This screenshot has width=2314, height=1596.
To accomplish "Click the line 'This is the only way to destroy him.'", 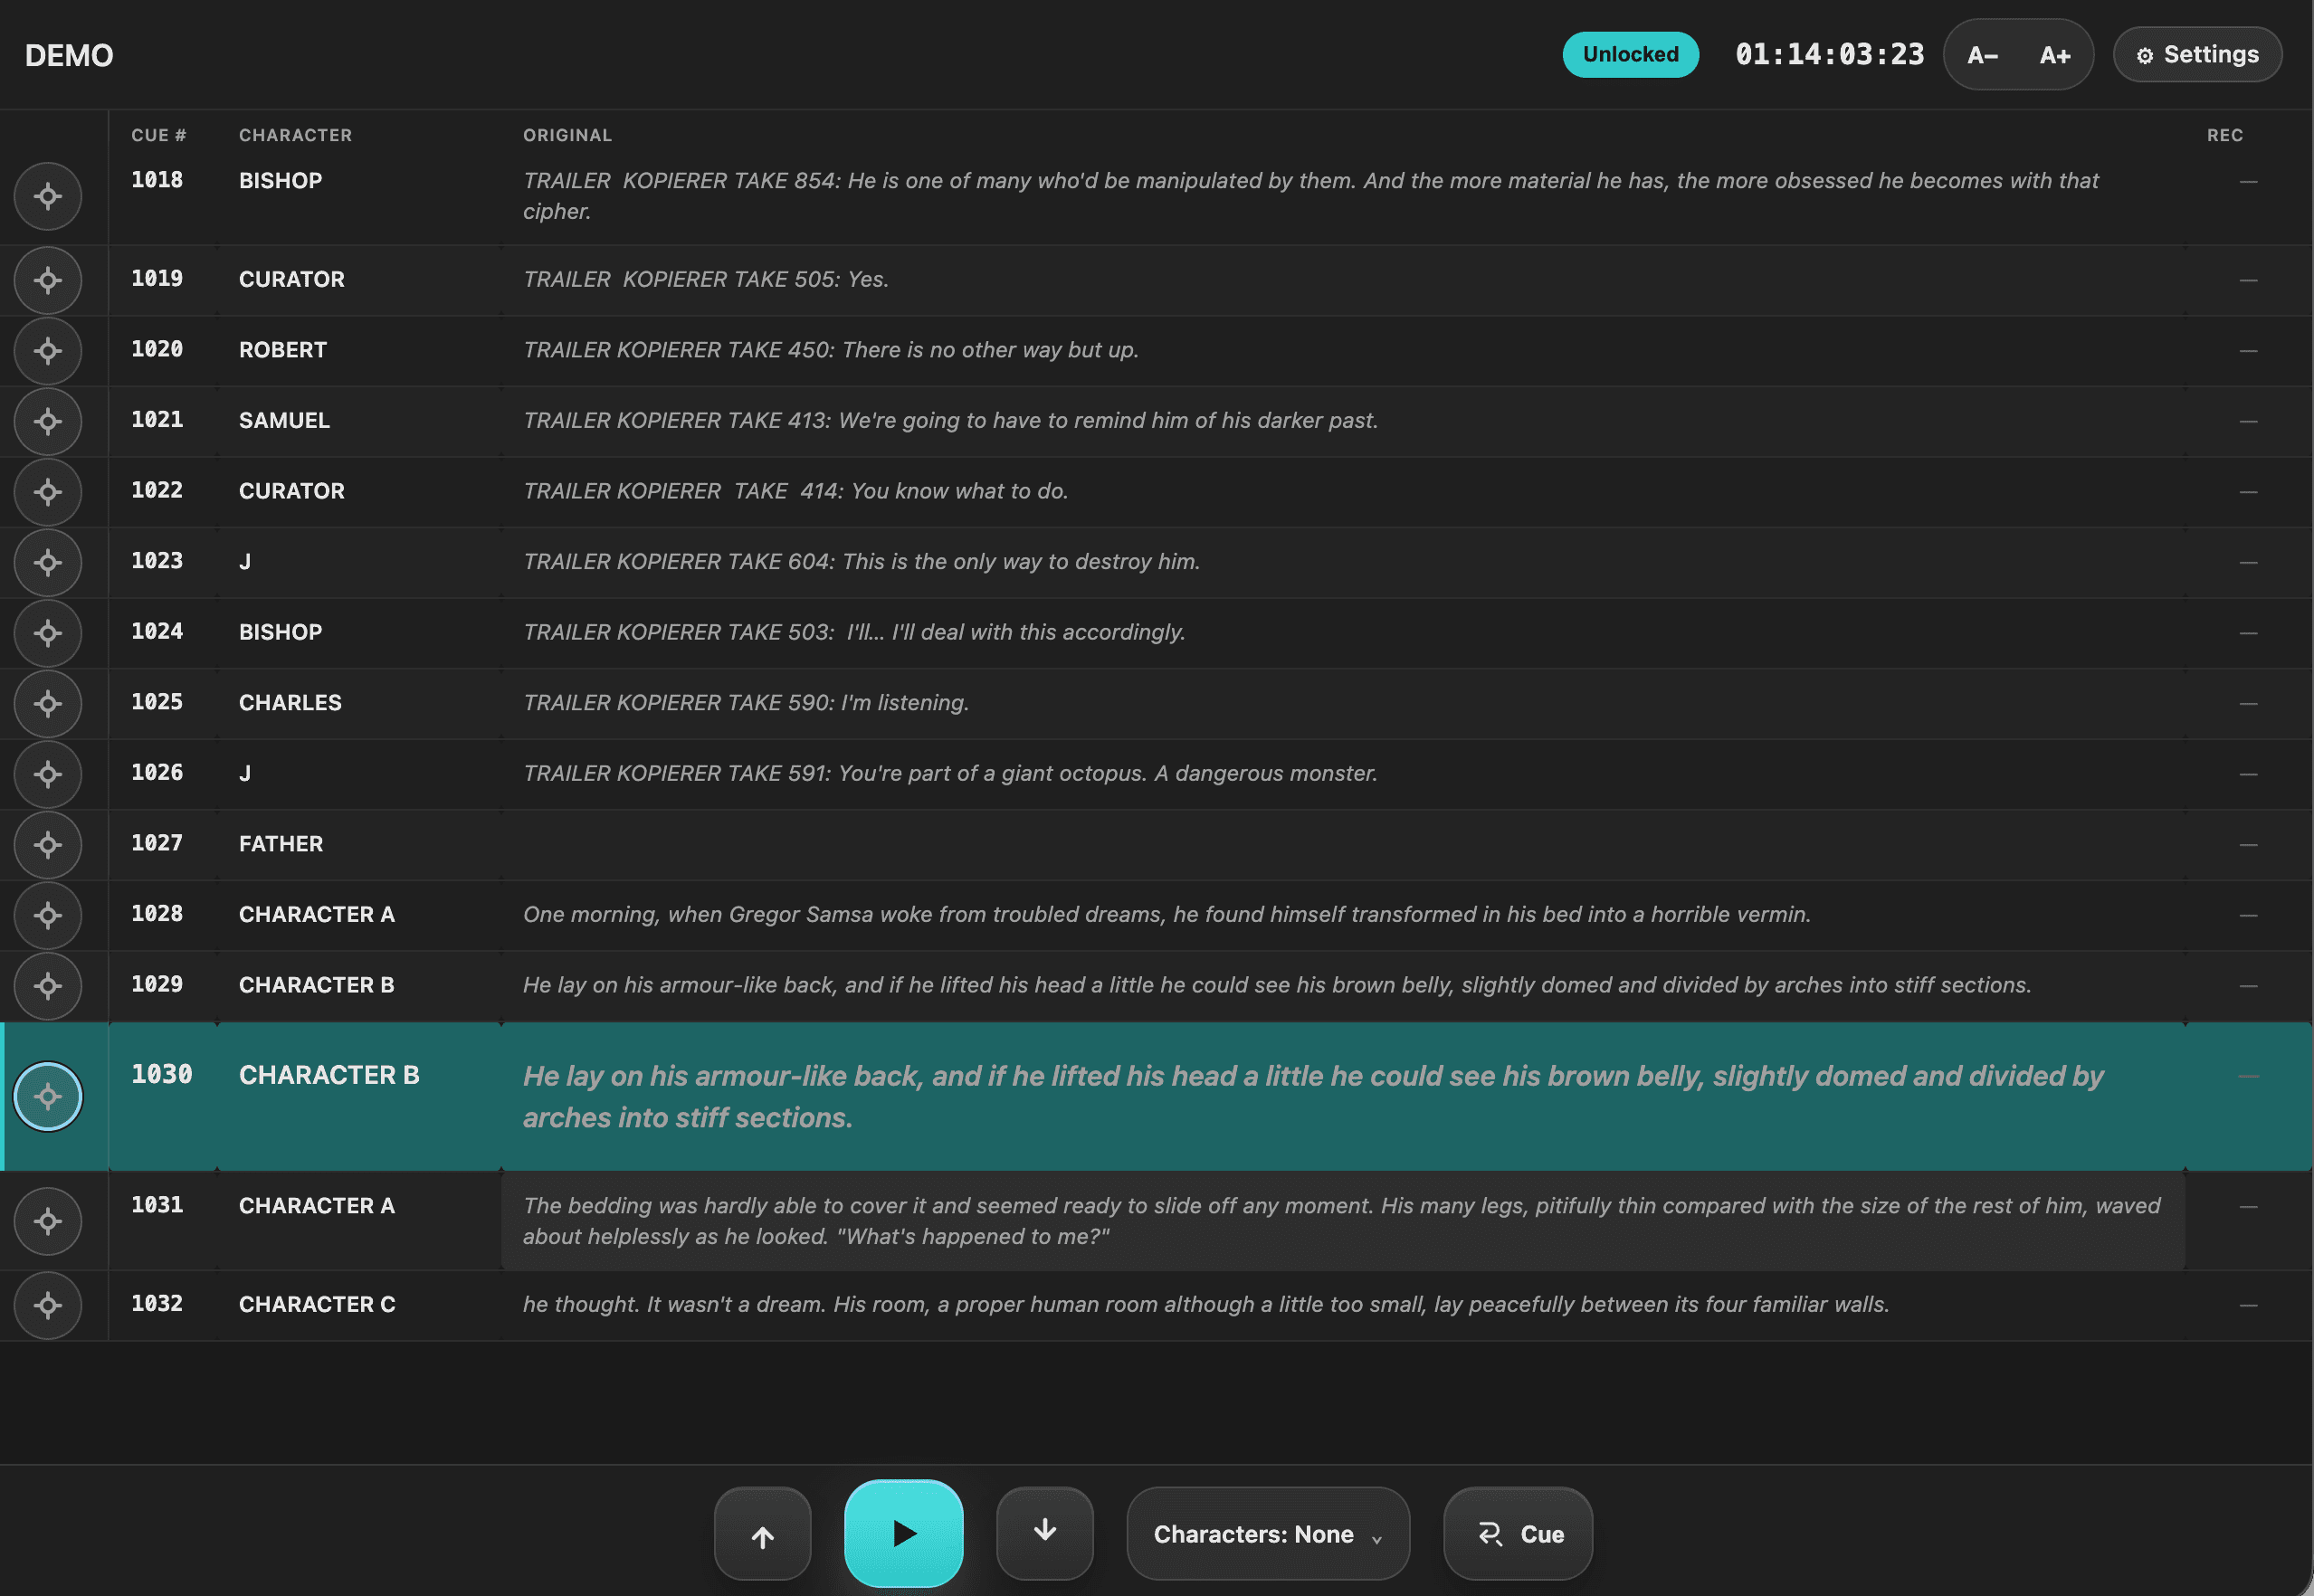I will tap(1021, 562).
